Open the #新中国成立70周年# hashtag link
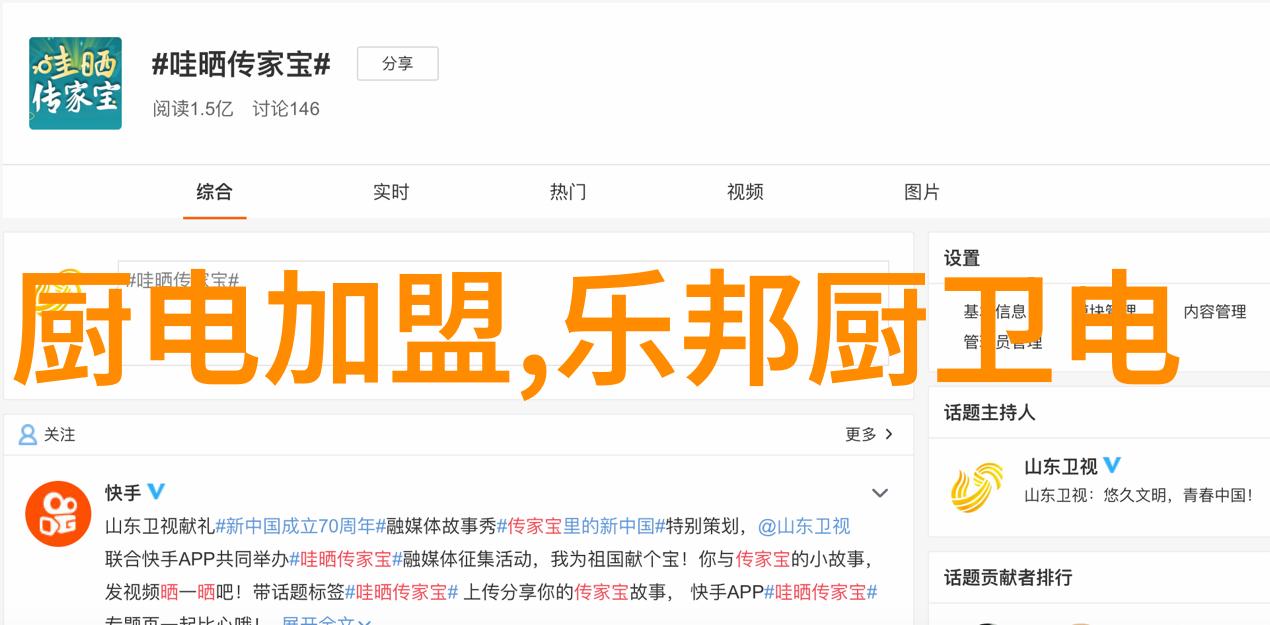 click(300, 525)
